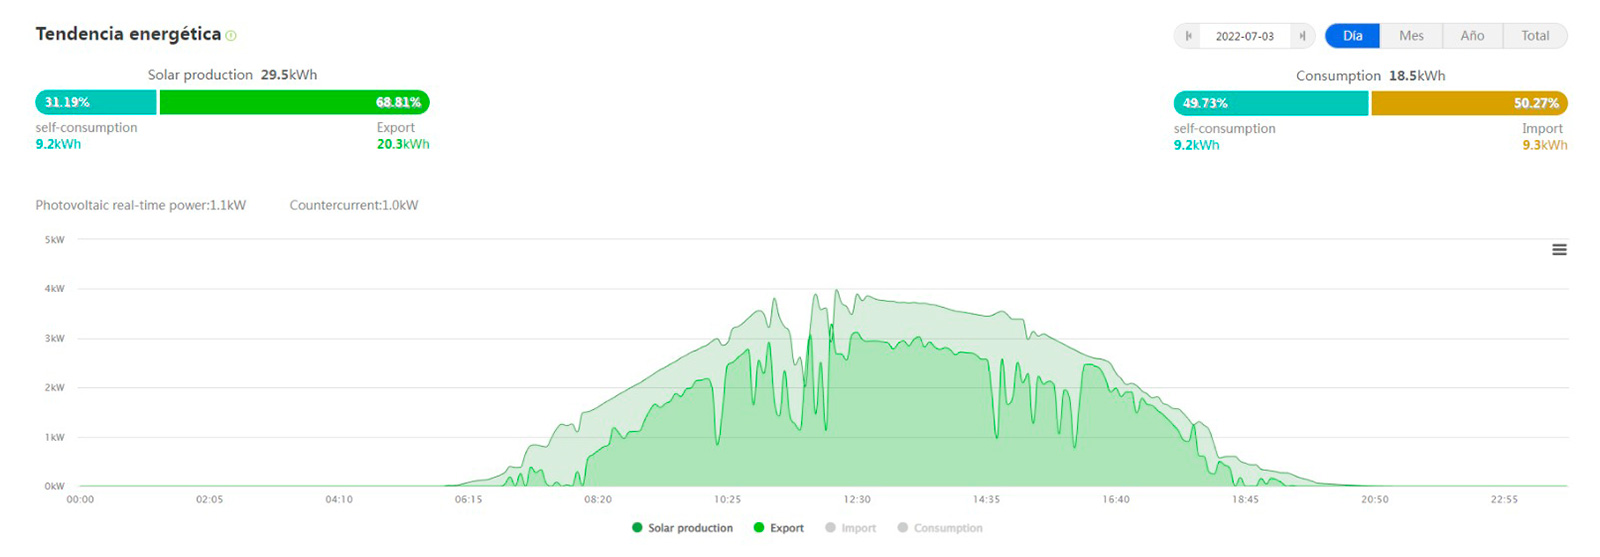Switch to the Año tab
Image resolution: width=1600 pixels, height=557 pixels.
coord(1472,36)
